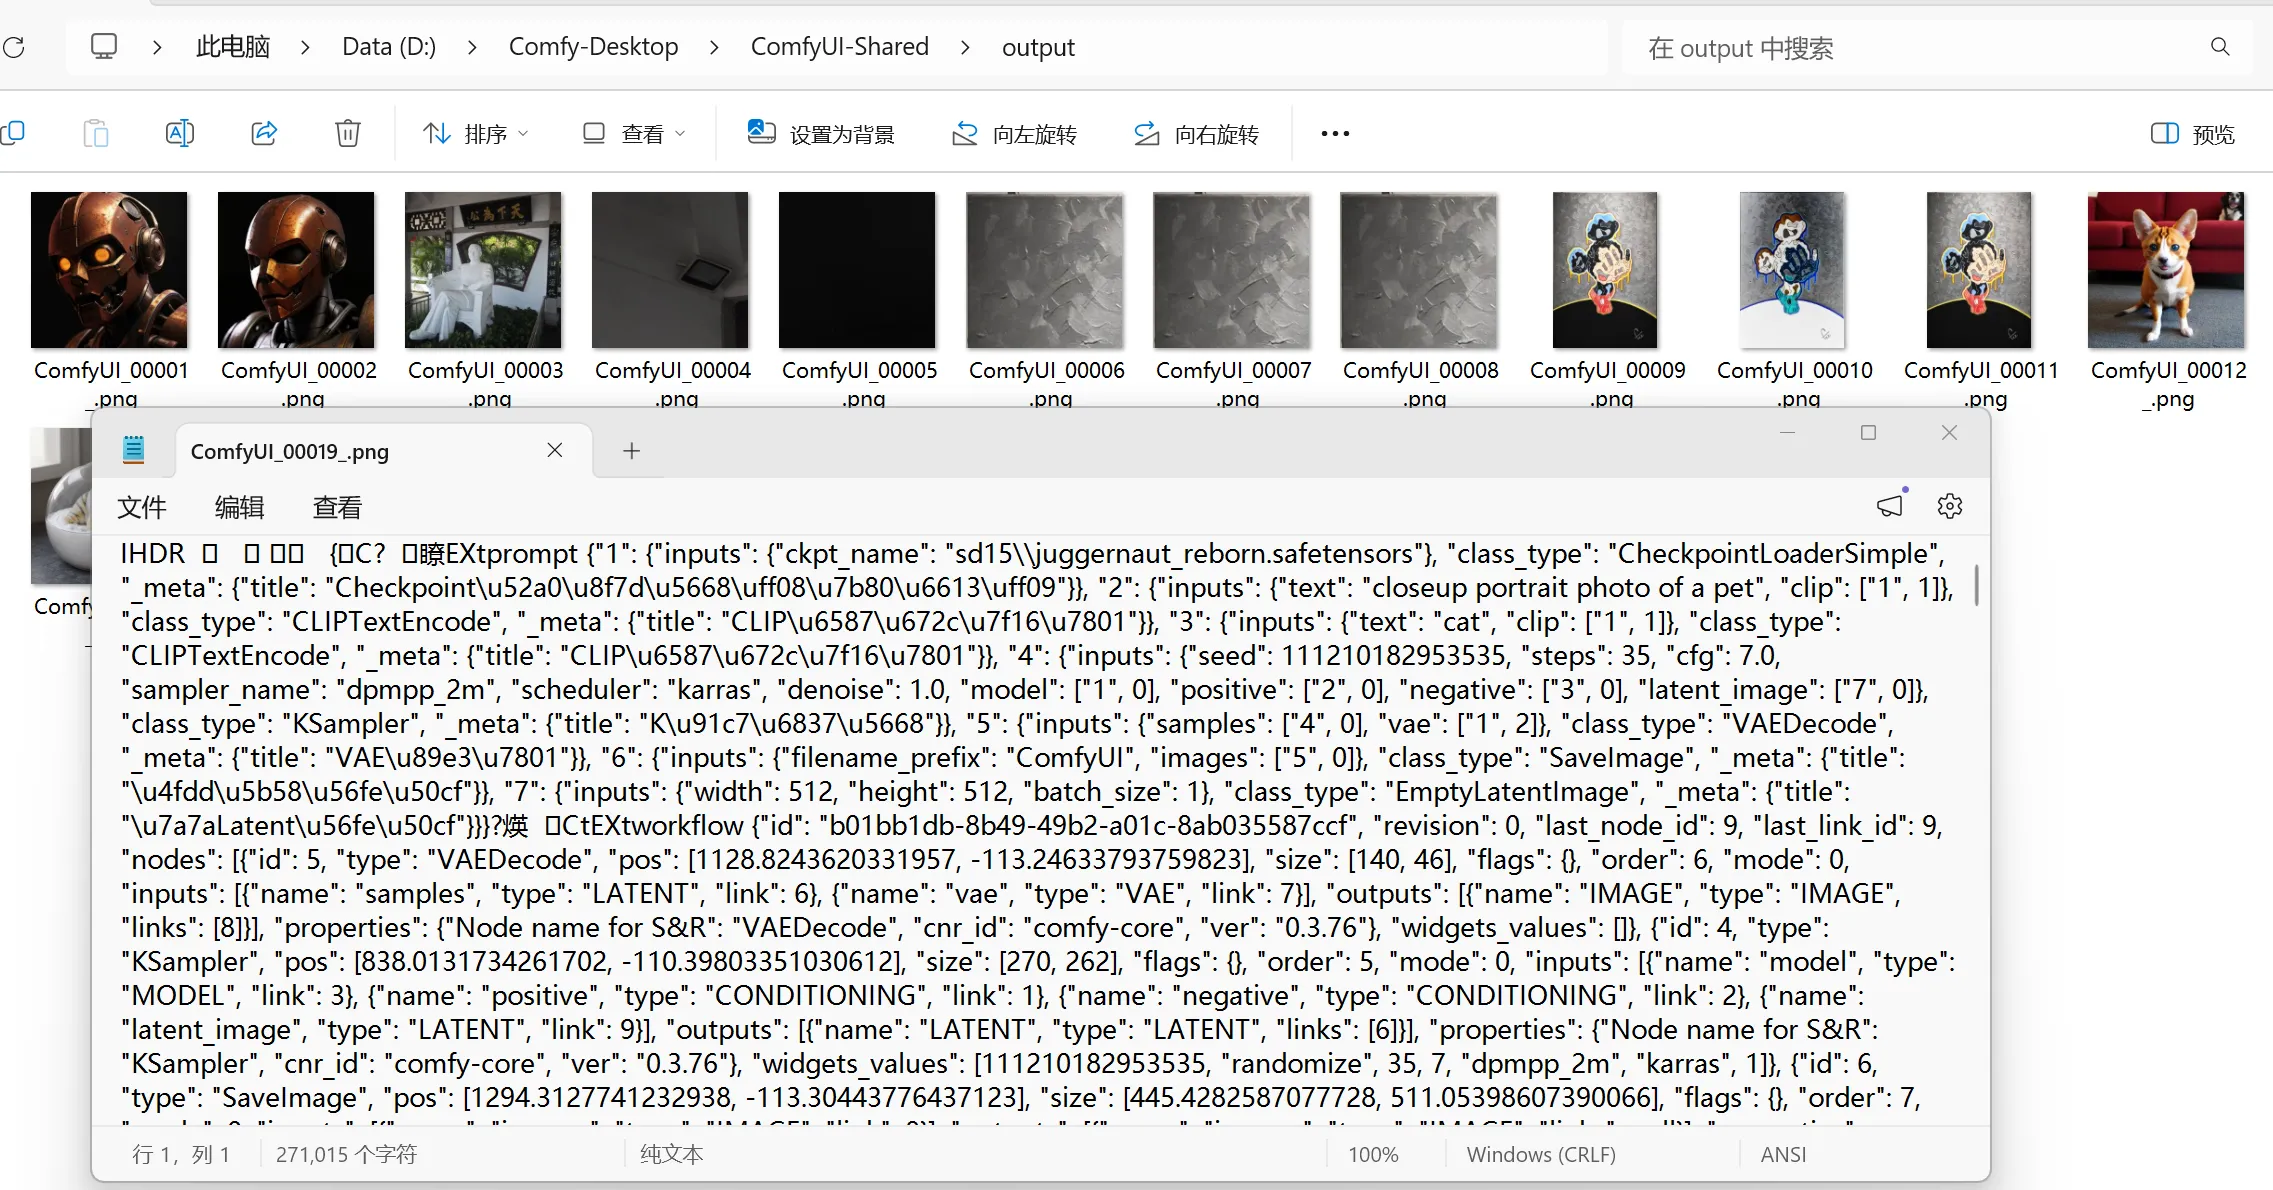Click 行 1, 列 1 status entry
The image size is (2273, 1190).
(x=181, y=1154)
